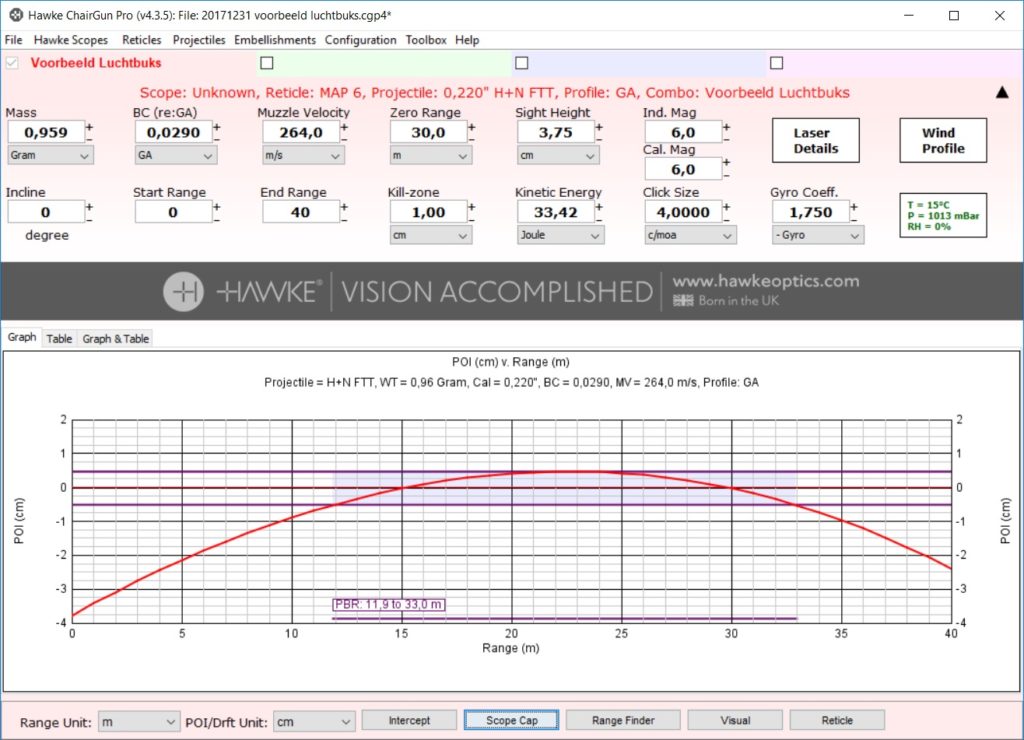Check the third combo checkbox in blue area
The width and height of the screenshot is (1024, 740).
point(521,63)
